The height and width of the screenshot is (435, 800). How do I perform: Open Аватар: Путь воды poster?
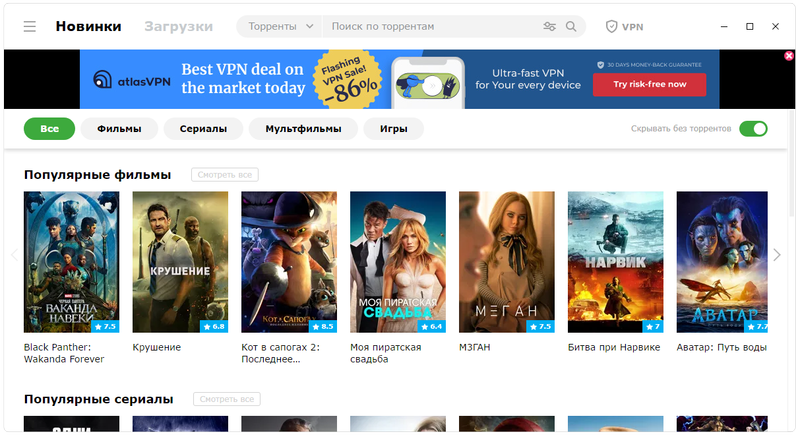coord(722,262)
